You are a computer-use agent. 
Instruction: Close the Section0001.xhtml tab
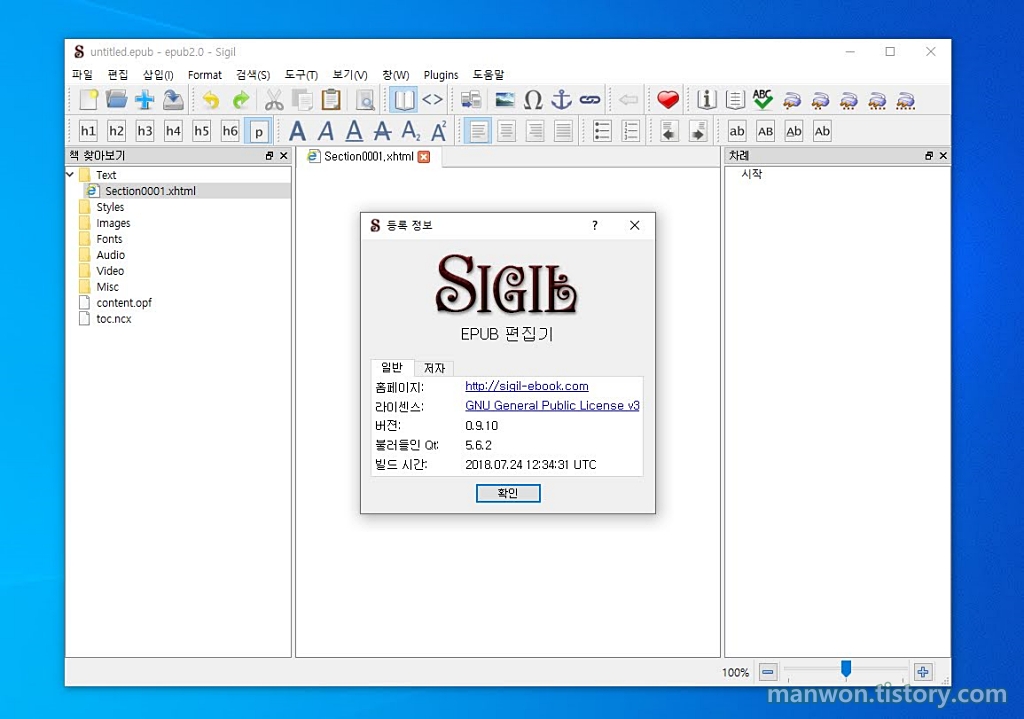click(x=424, y=157)
